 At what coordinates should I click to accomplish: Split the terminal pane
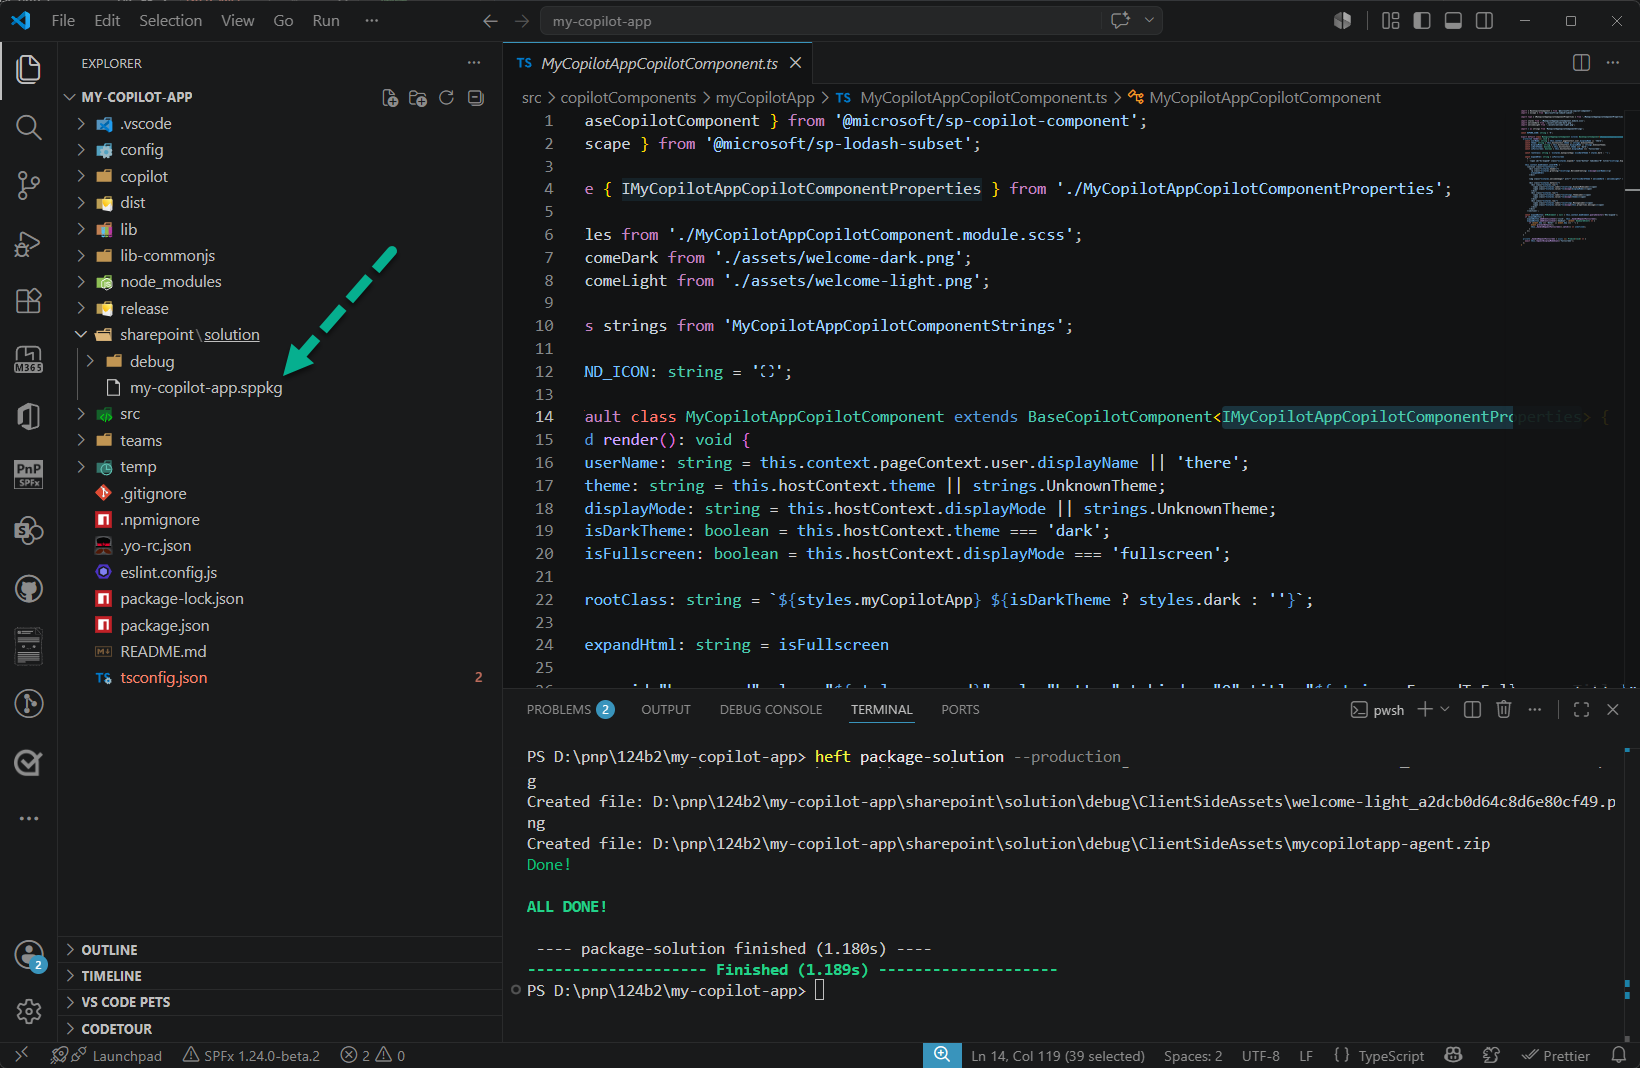[1472, 709]
